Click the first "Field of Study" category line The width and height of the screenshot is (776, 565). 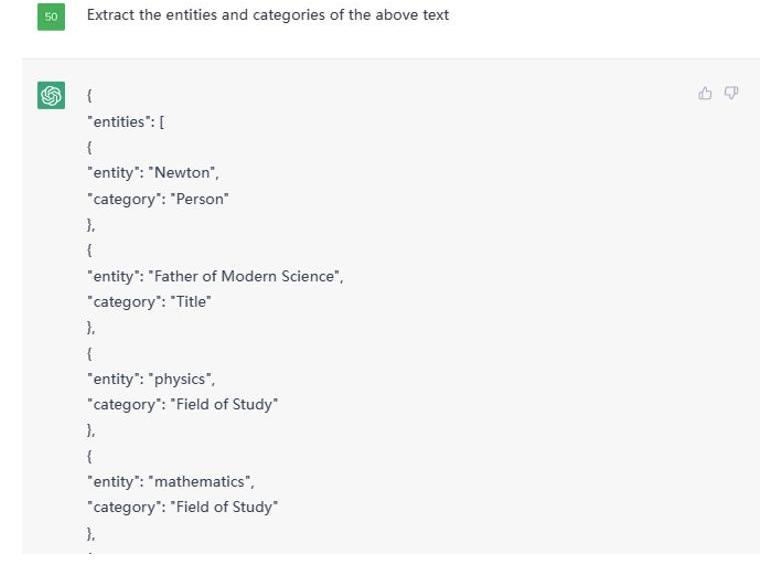(182, 405)
